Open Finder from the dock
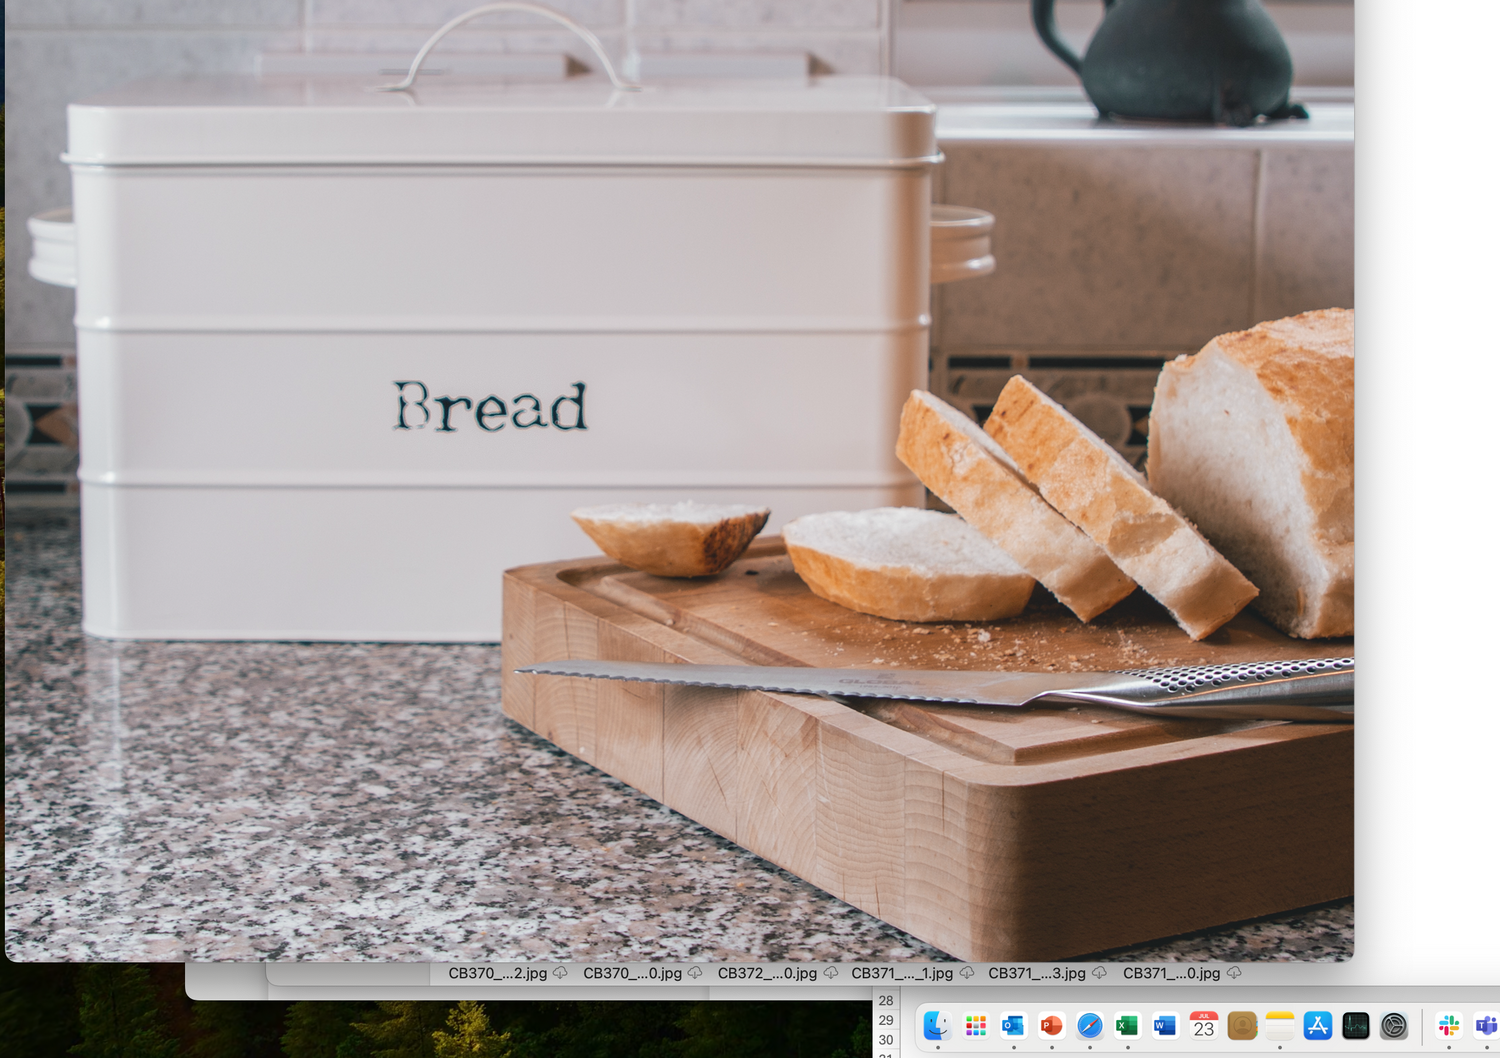 pyautogui.click(x=937, y=1026)
